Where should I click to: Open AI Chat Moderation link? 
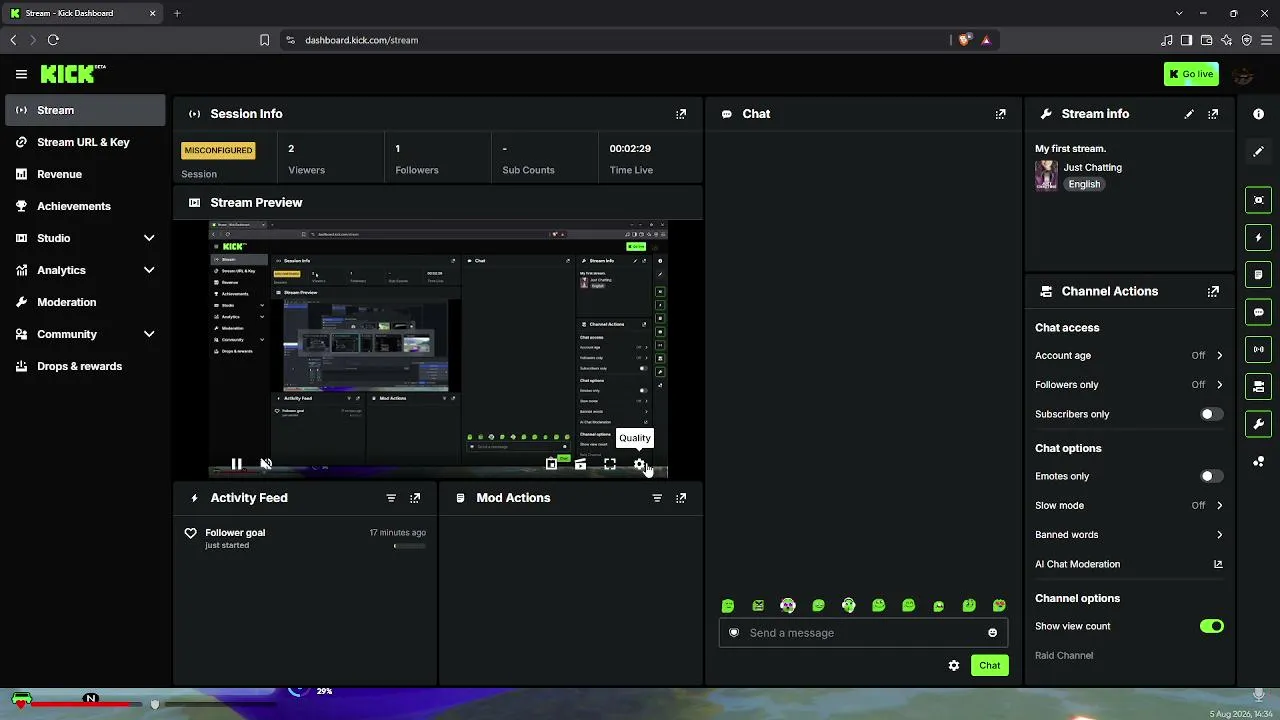click(x=1129, y=564)
